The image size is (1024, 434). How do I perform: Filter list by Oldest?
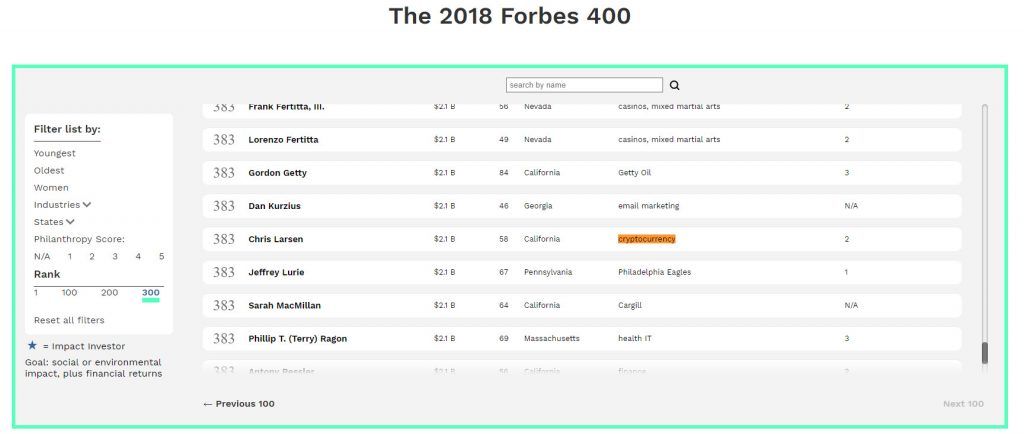(x=49, y=170)
